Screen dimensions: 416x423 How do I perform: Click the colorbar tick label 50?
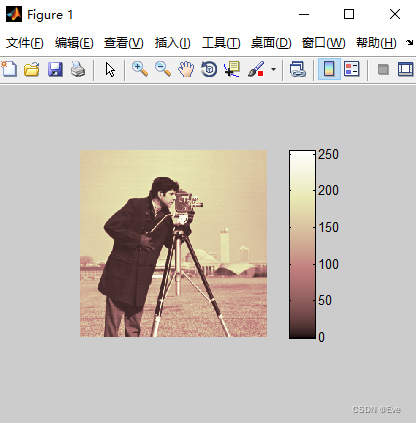(x=325, y=301)
